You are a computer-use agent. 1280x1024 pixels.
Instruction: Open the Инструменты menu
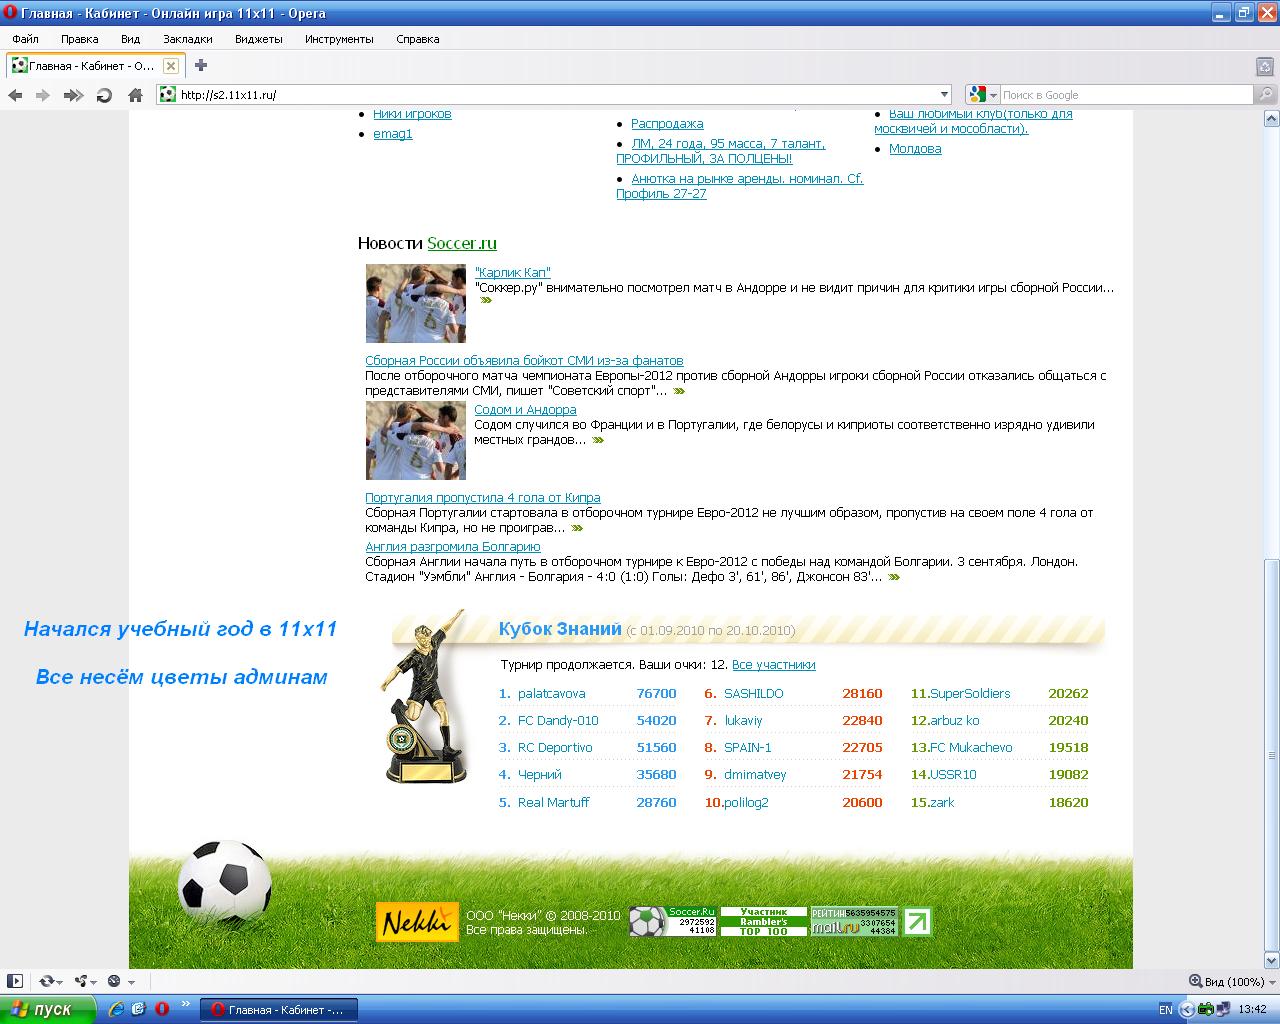point(339,39)
